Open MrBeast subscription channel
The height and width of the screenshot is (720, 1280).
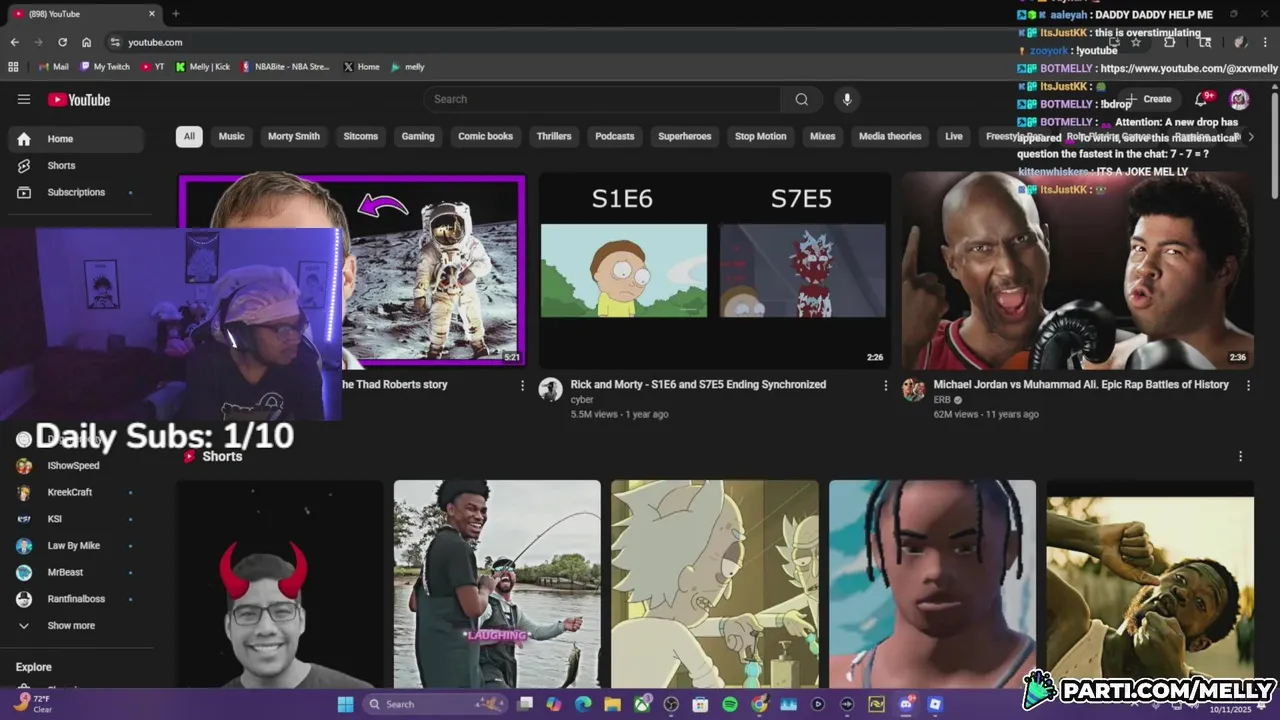pos(76,572)
